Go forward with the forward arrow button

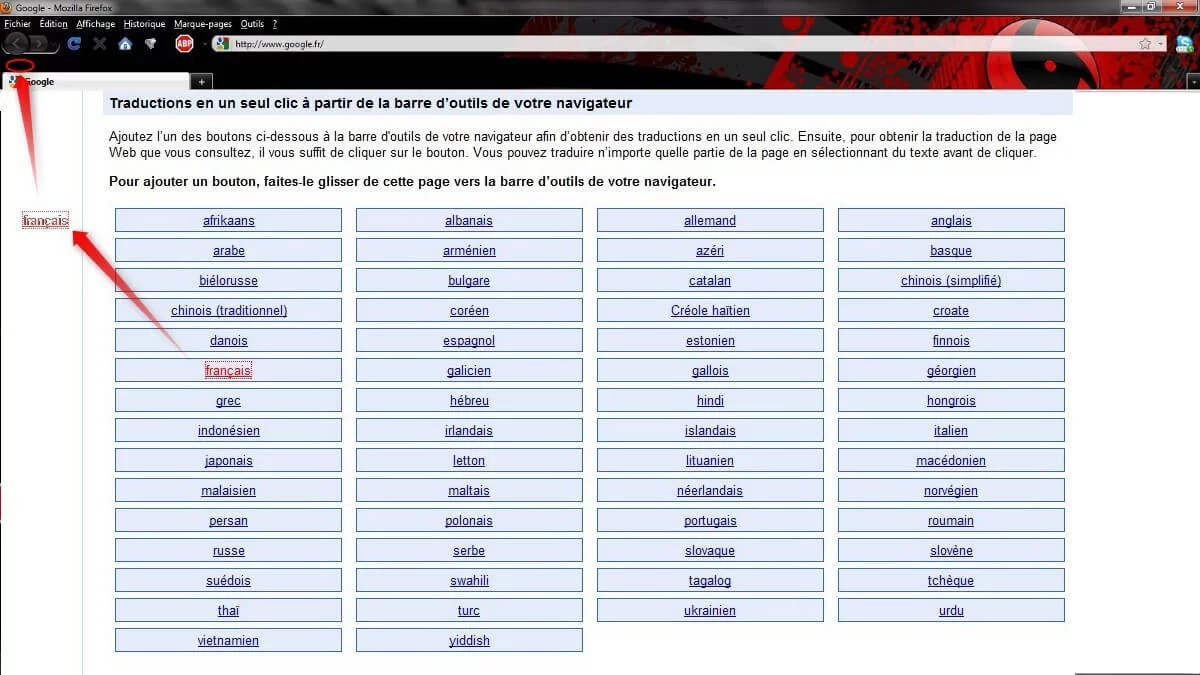pyautogui.click(x=40, y=44)
